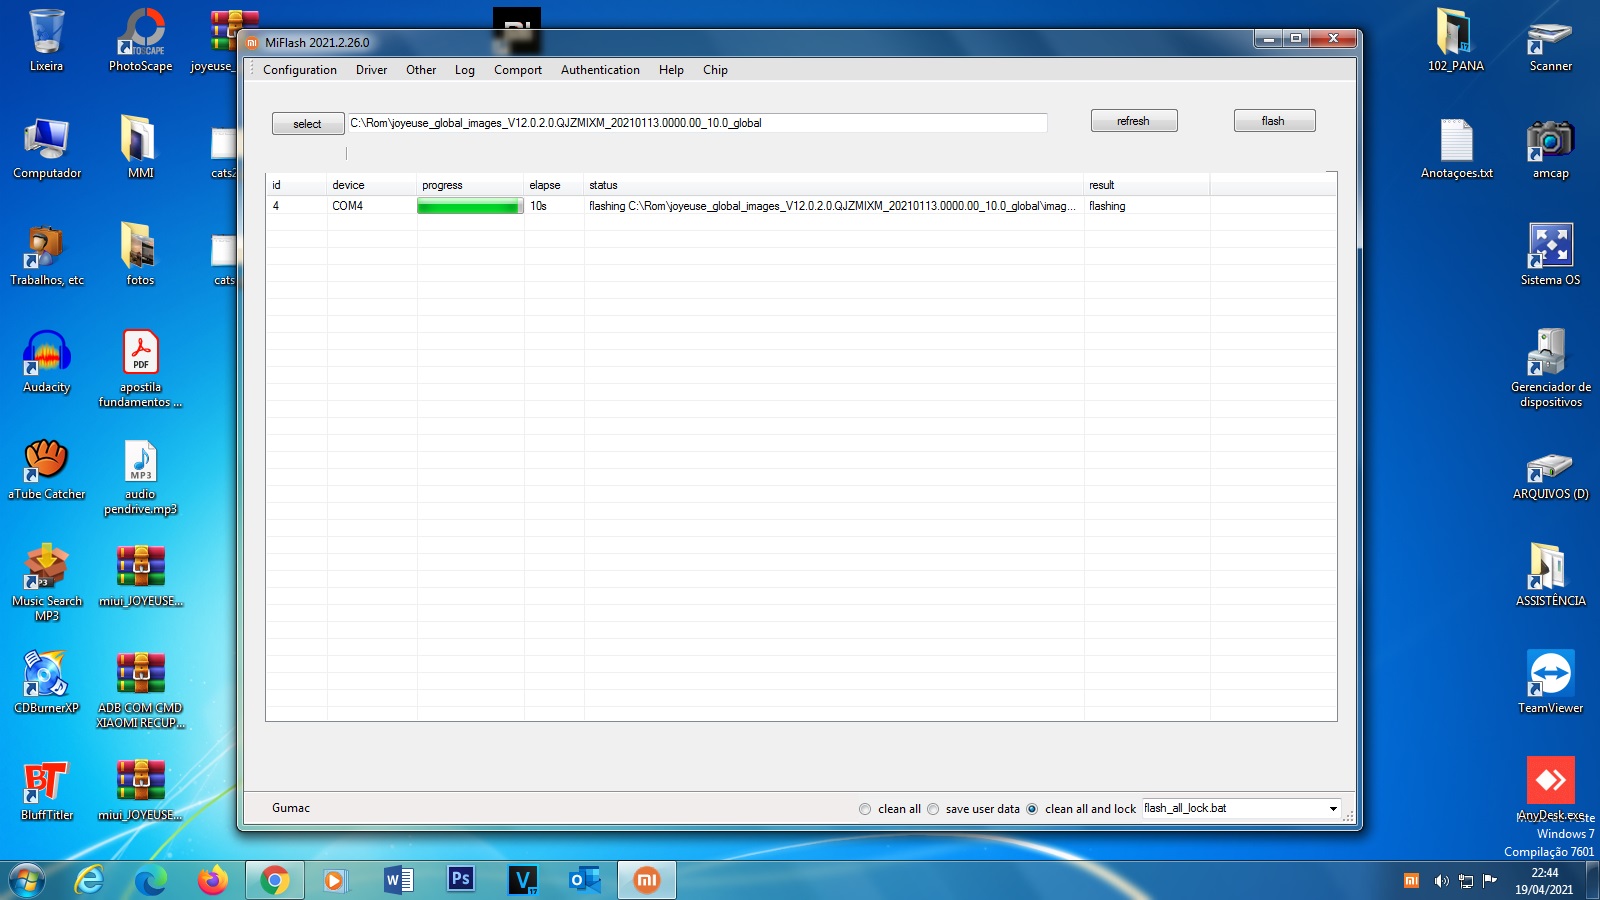Click the volume speaker tray icon
The width and height of the screenshot is (1600, 900).
click(x=1441, y=881)
